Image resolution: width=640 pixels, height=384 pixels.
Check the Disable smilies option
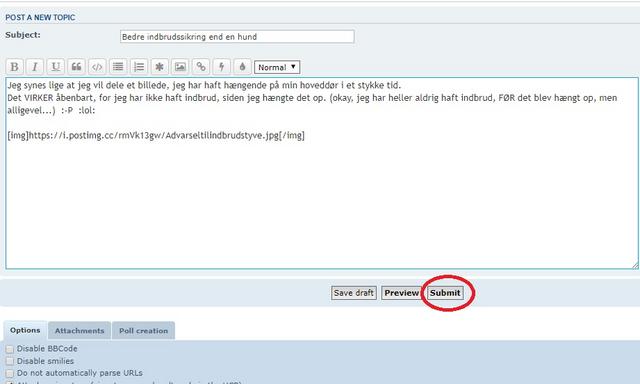(x=10, y=362)
